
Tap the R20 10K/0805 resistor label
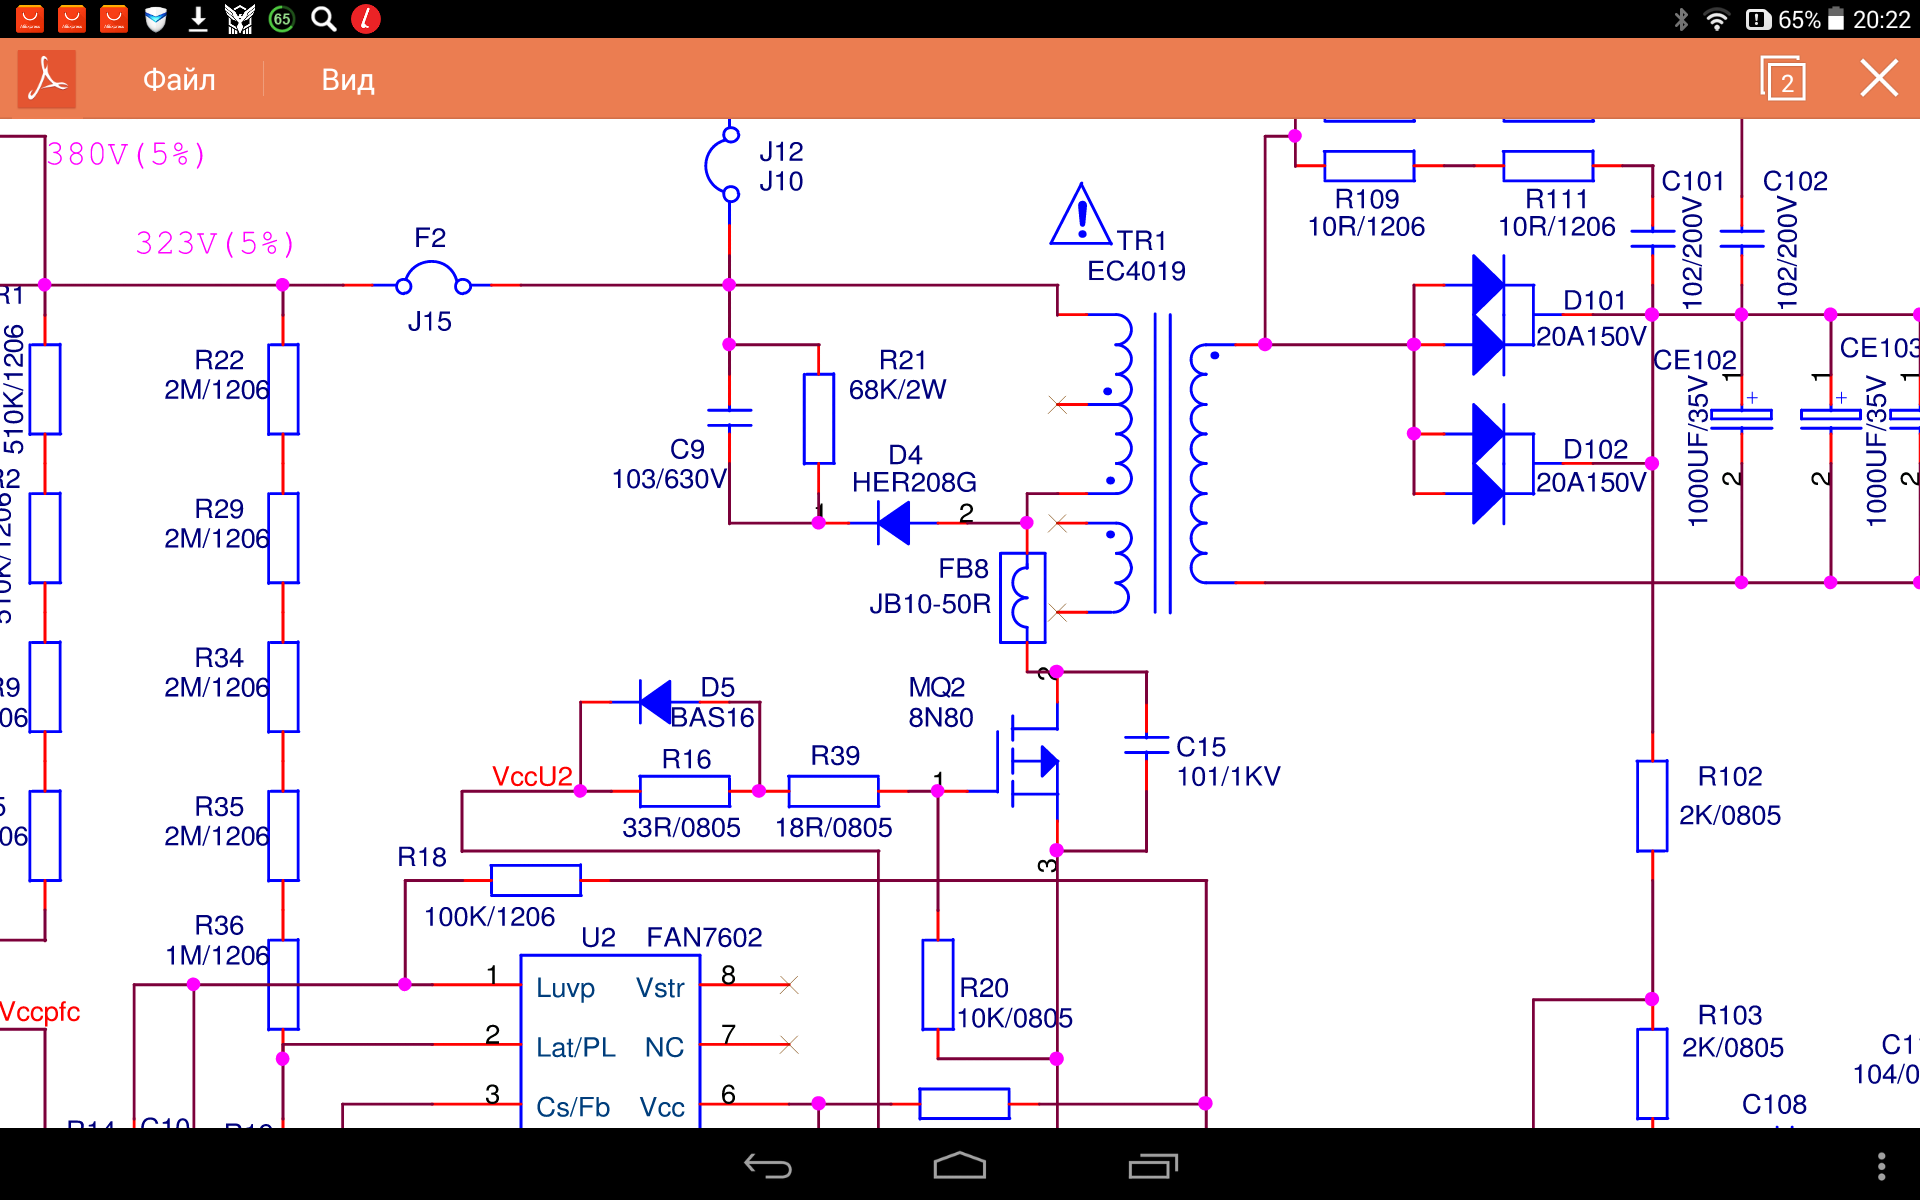(1014, 1003)
